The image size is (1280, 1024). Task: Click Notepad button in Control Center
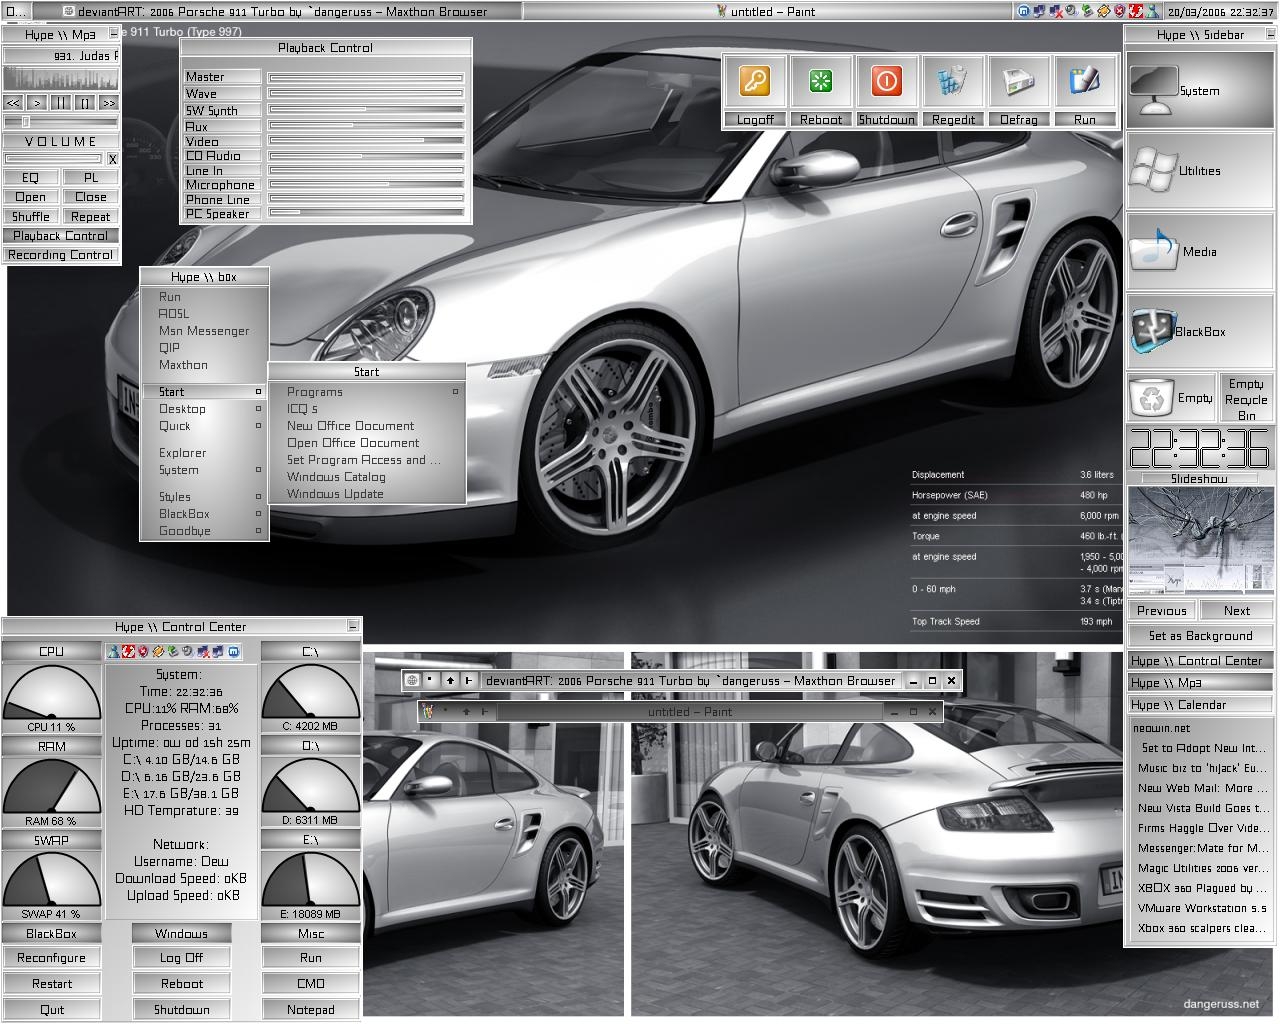pos(311,1010)
